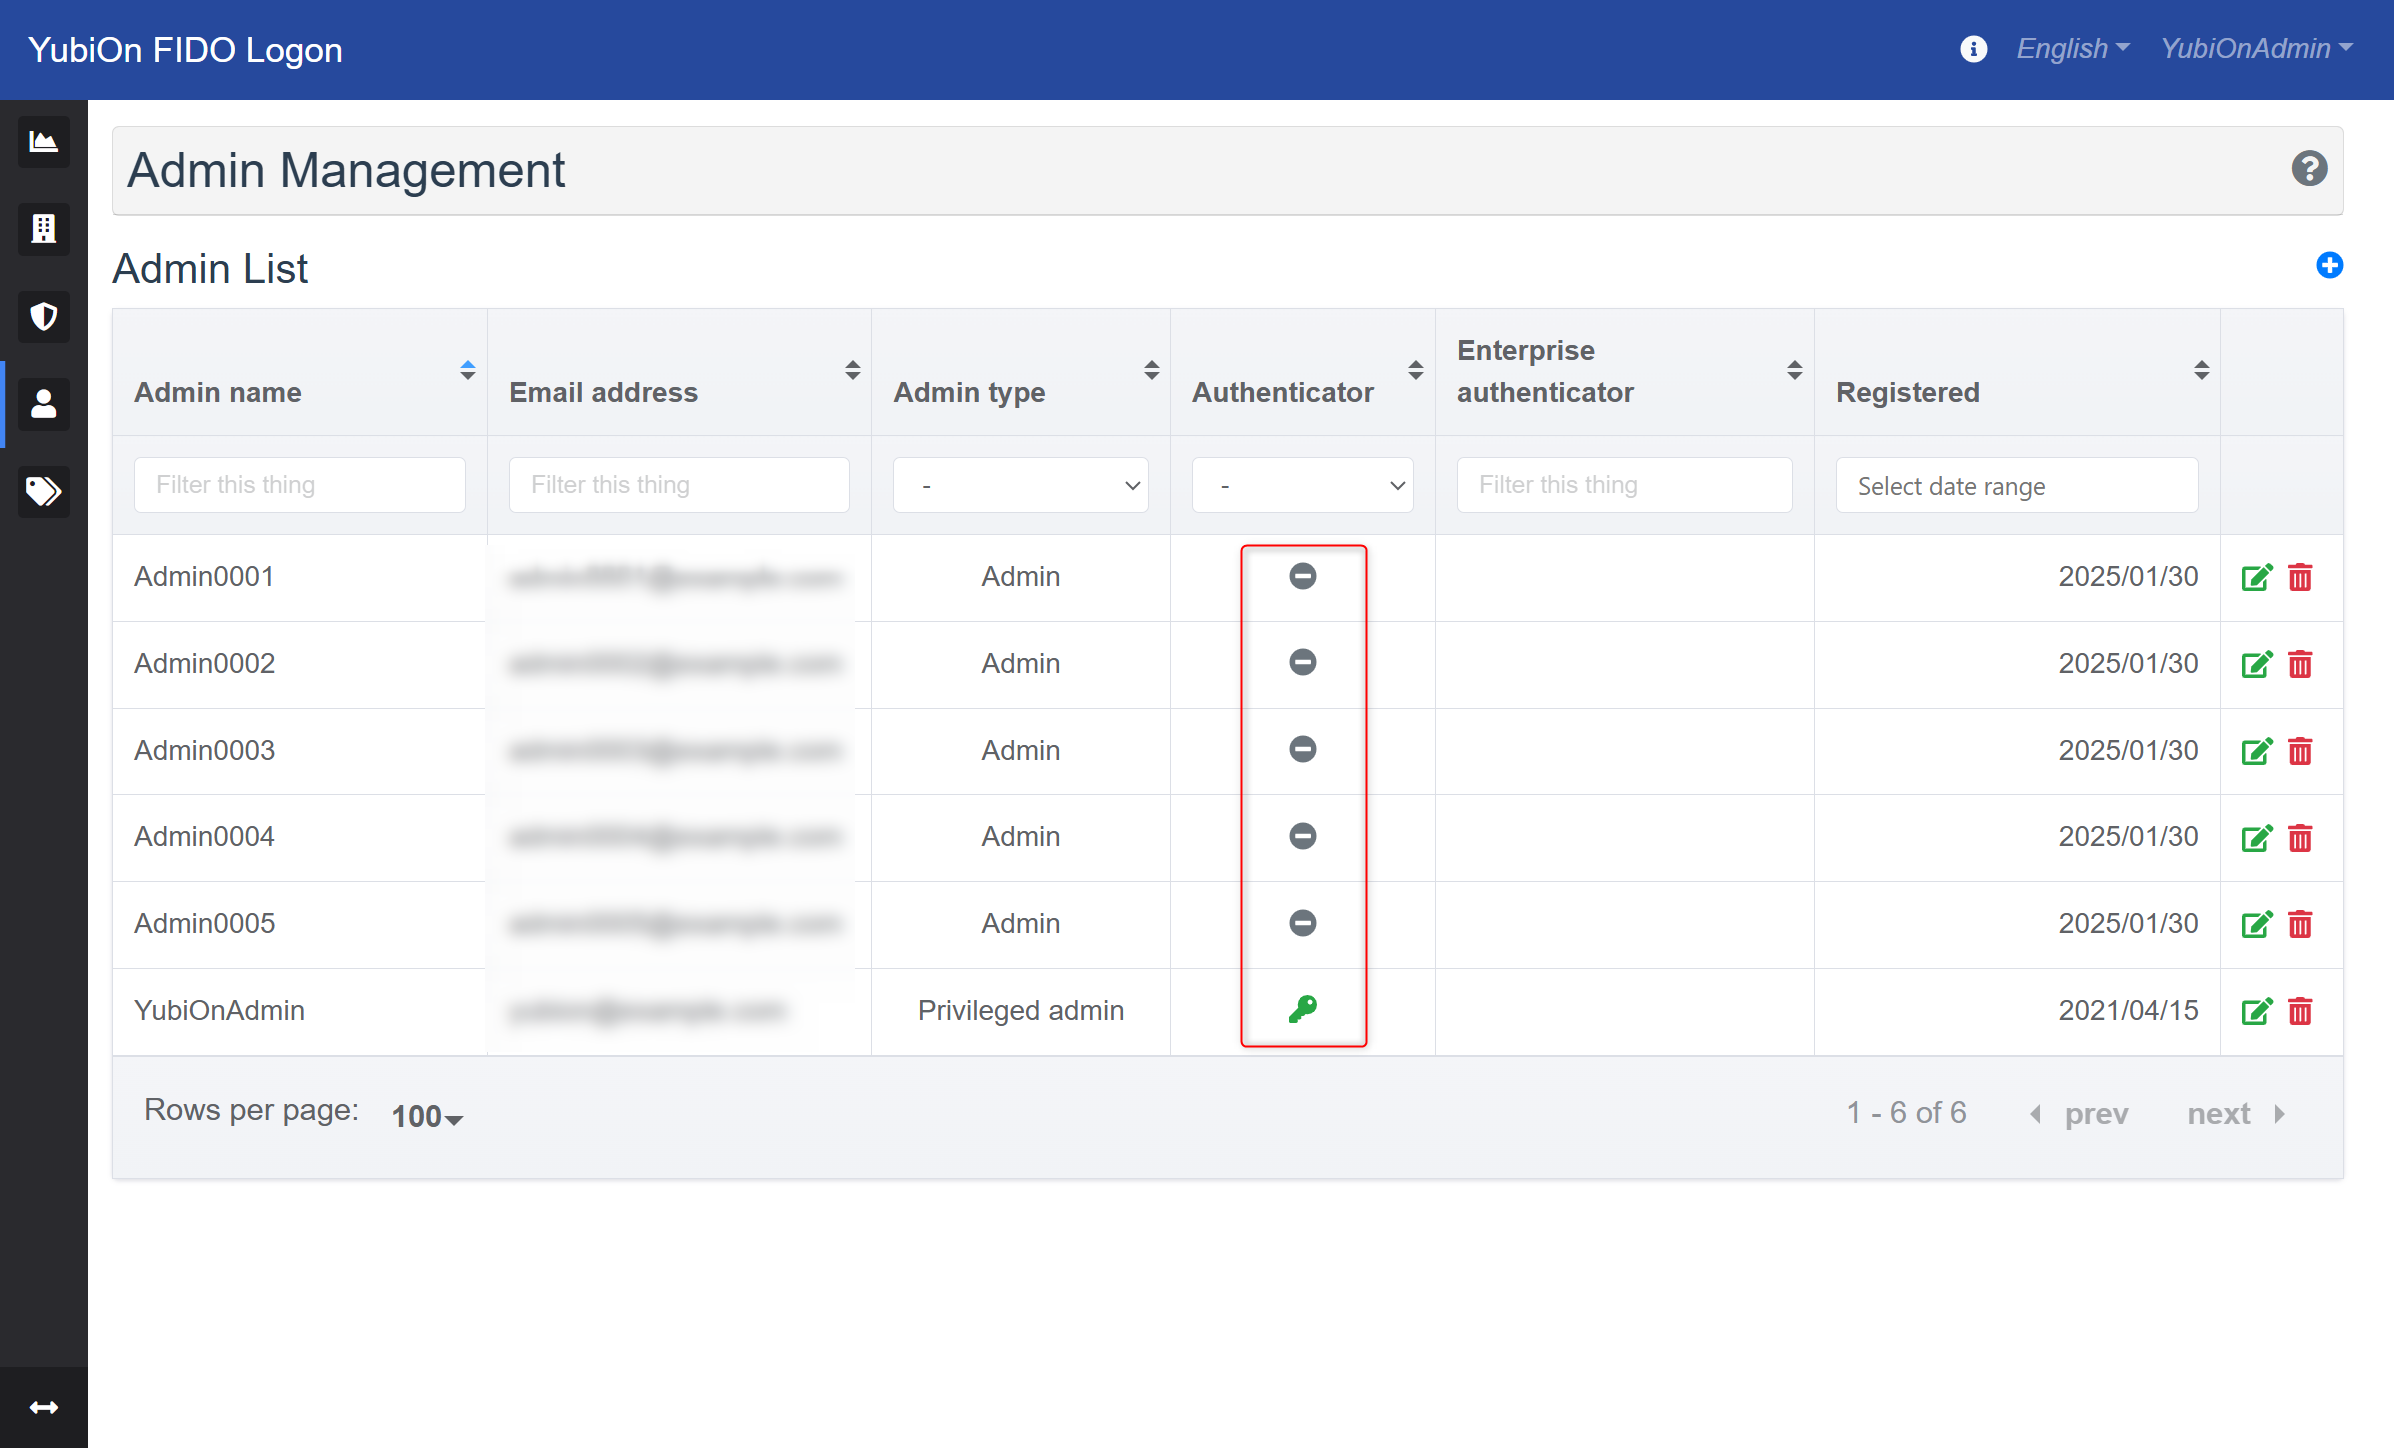2394x1448 pixels.
Task: Change rows per page from 100
Action: (x=427, y=1116)
